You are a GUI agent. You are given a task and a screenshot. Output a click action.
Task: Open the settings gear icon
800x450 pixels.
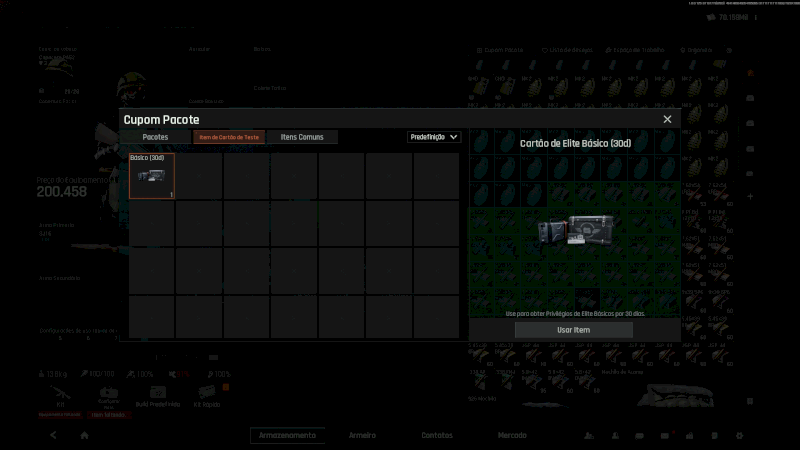(x=739, y=436)
